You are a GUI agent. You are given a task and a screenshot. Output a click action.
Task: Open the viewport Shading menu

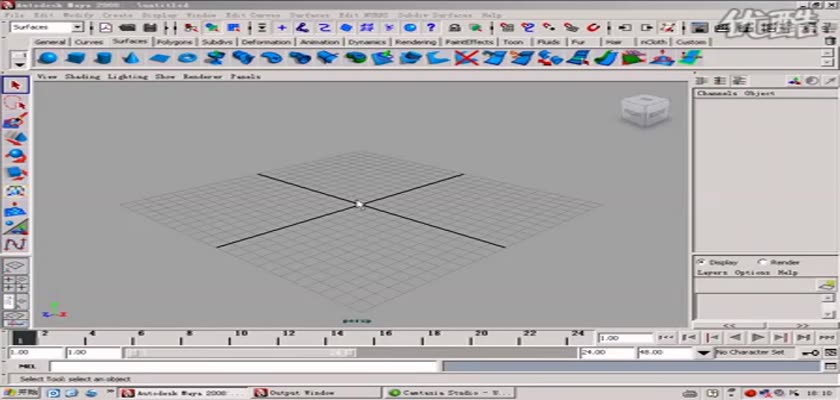[82, 77]
